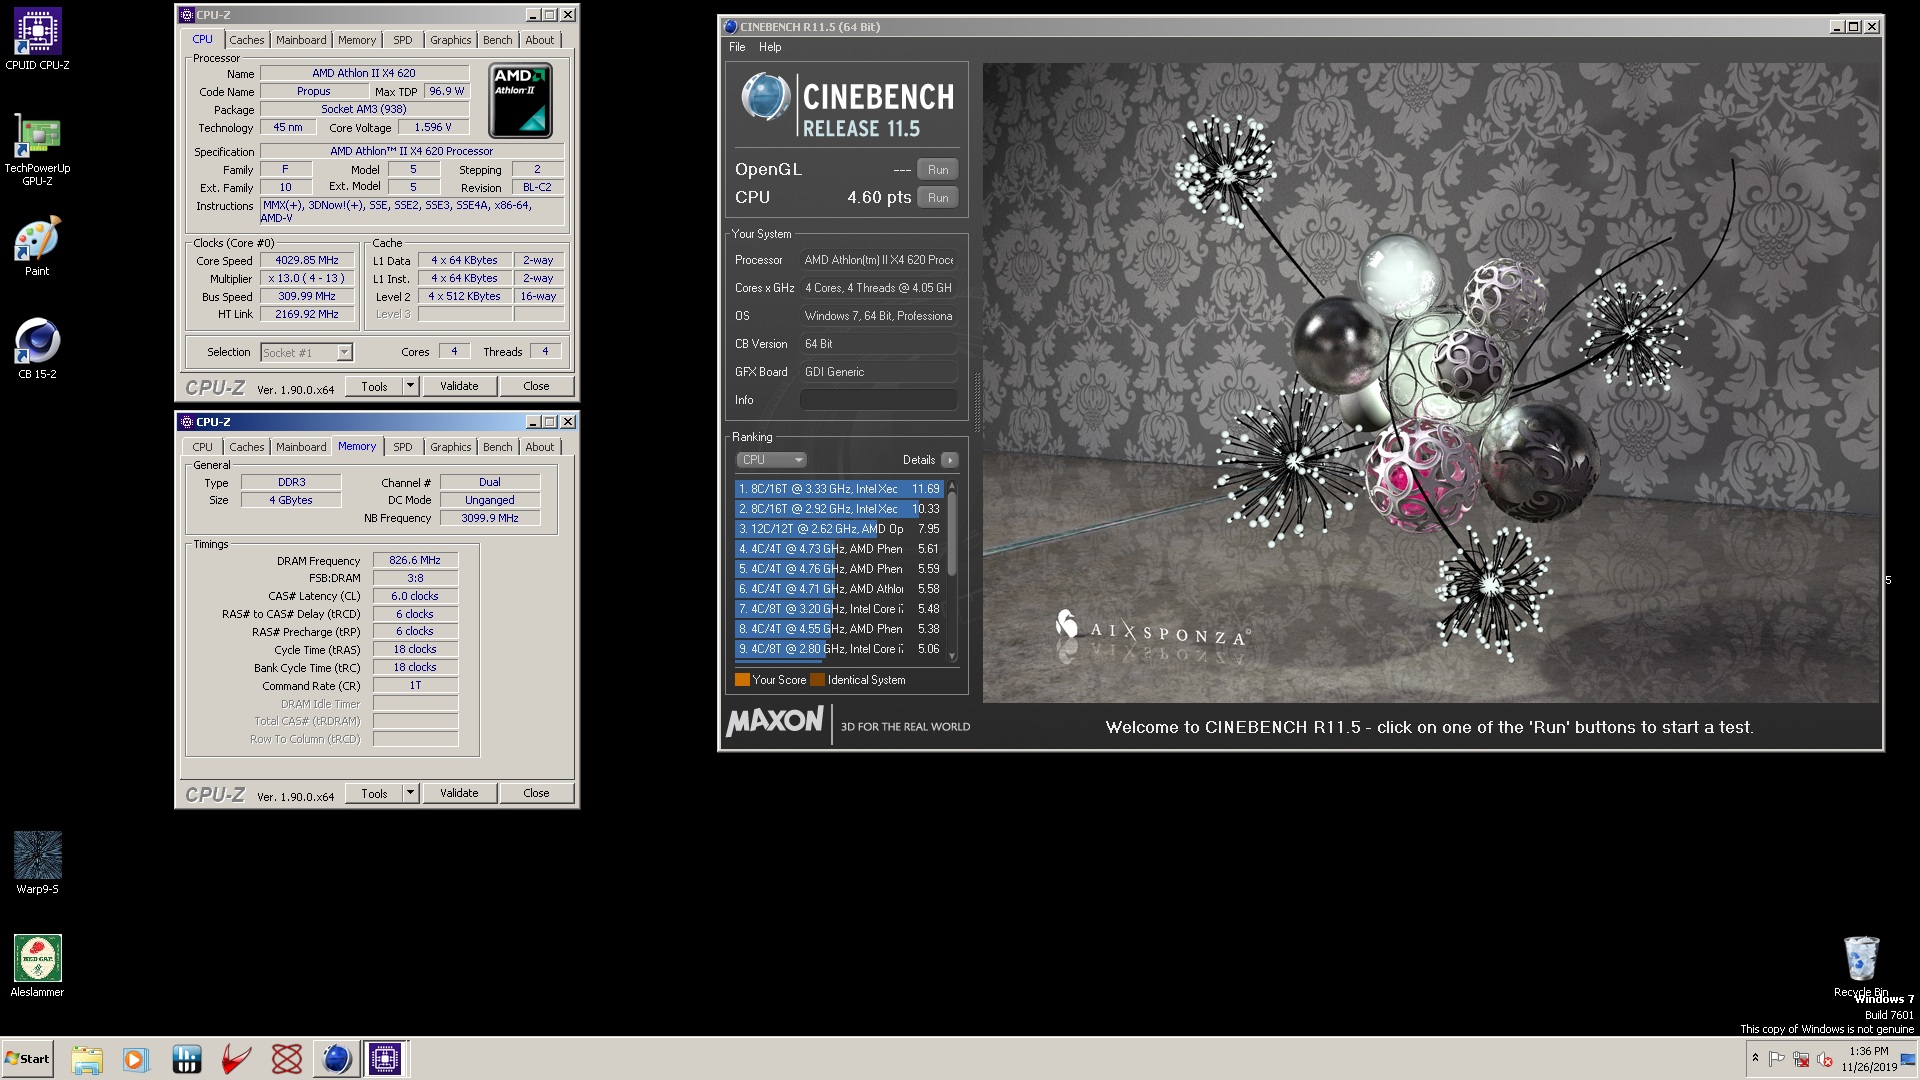Click the orange Your Score legend swatch
The image size is (1920, 1080).
(x=742, y=680)
